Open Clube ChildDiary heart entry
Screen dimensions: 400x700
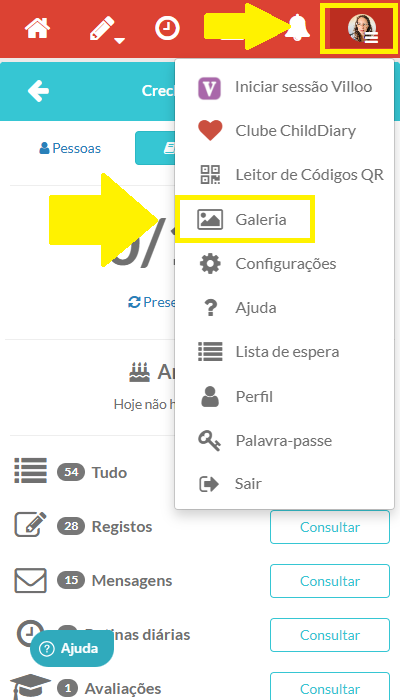(284, 131)
